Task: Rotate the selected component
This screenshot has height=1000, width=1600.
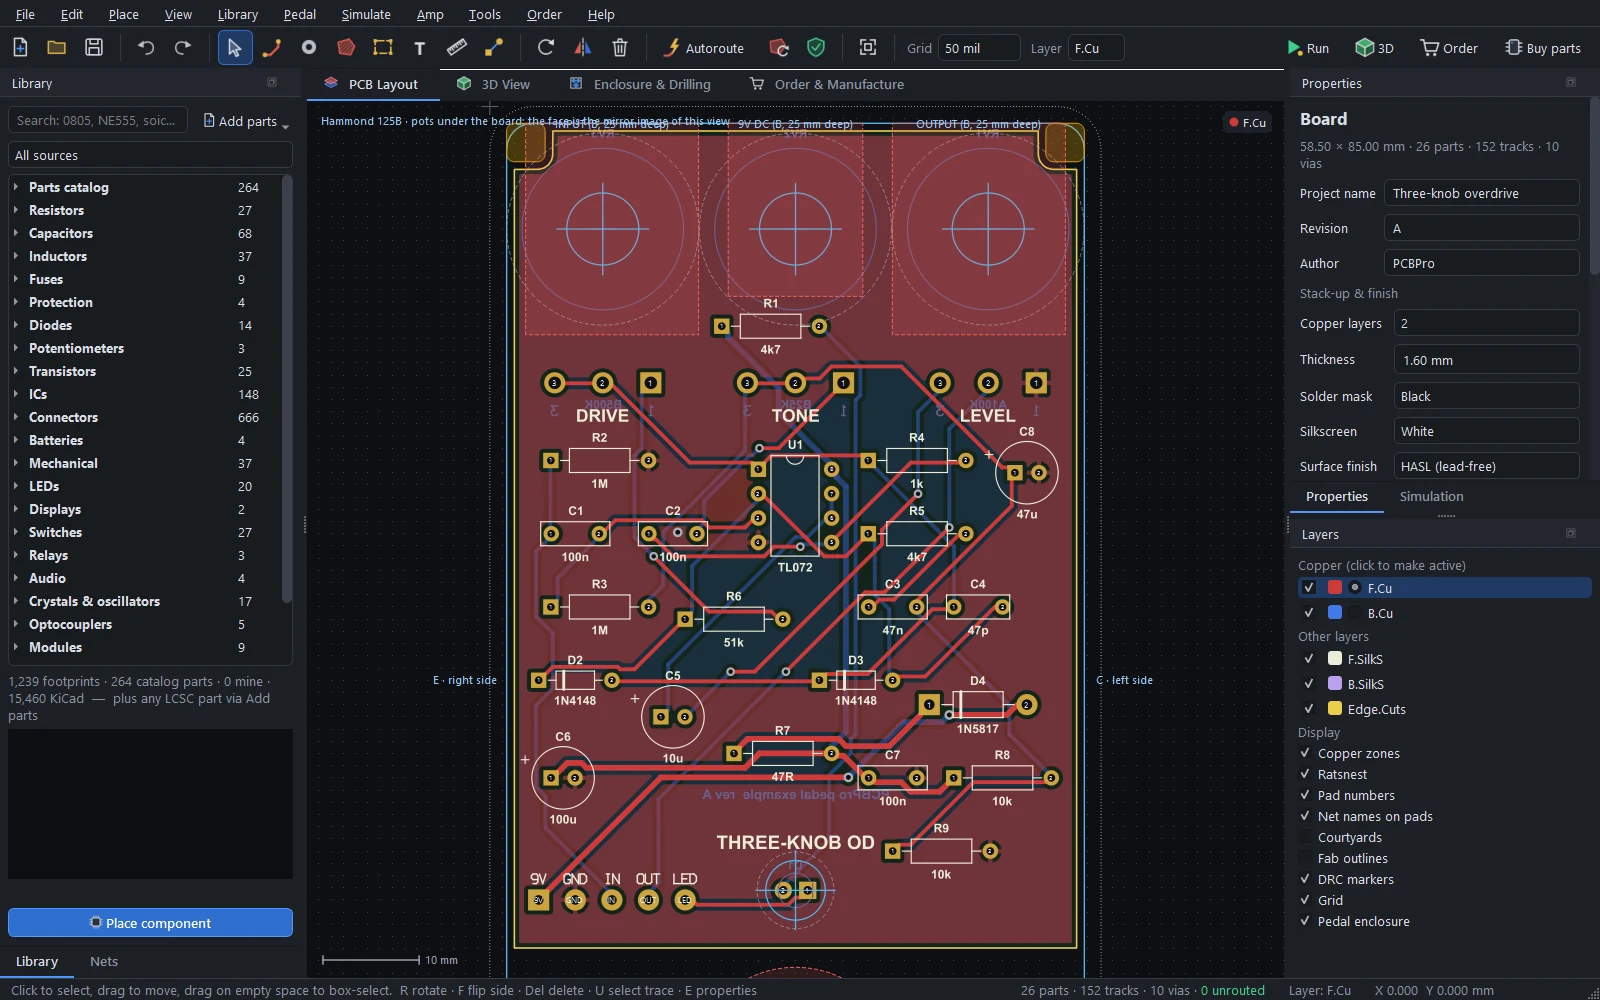Action: pos(546,47)
